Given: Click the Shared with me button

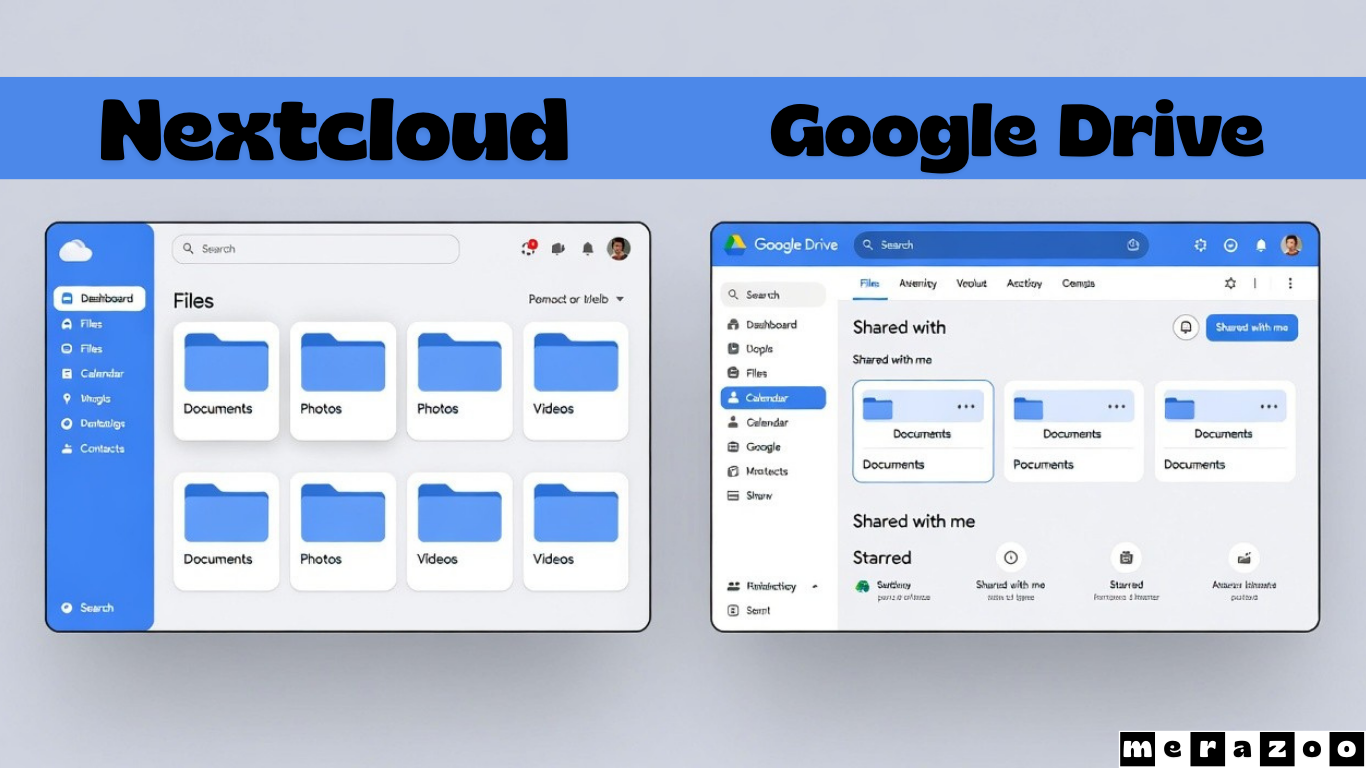Looking at the screenshot, I should click(1251, 327).
